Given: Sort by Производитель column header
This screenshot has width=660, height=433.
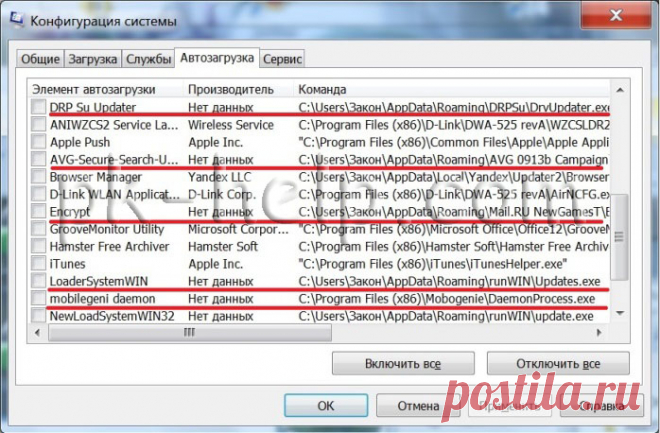Looking at the screenshot, I should point(238,89).
